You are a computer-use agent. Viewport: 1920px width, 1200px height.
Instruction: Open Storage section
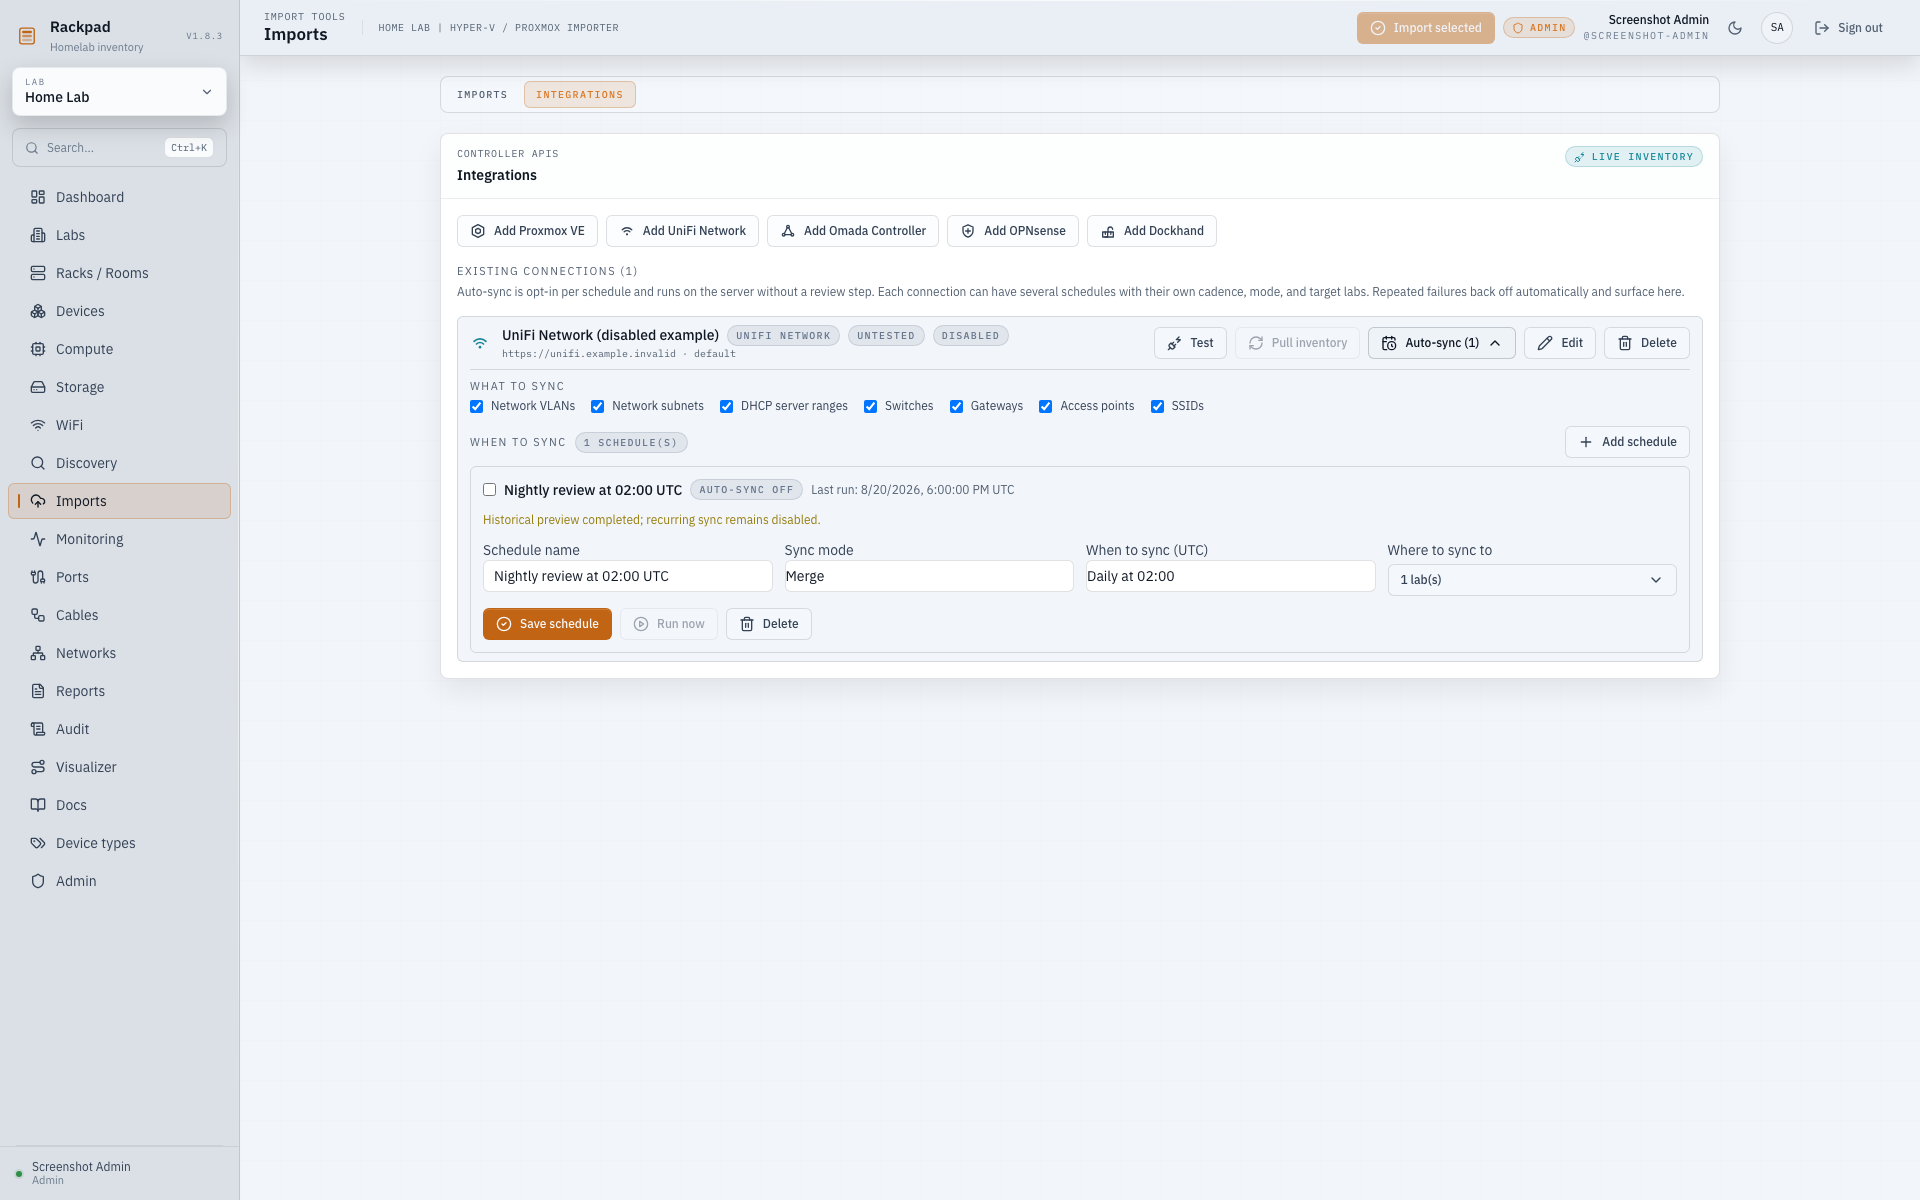pos(119,387)
